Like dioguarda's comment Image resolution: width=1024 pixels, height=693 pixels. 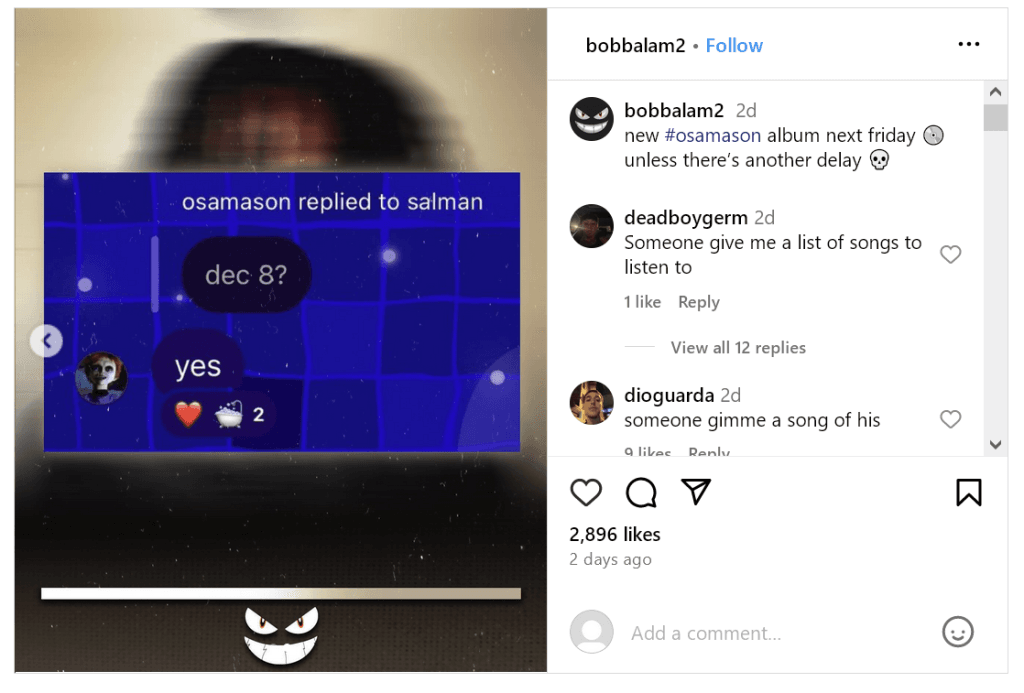pyautogui.click(x=950, y=419)
